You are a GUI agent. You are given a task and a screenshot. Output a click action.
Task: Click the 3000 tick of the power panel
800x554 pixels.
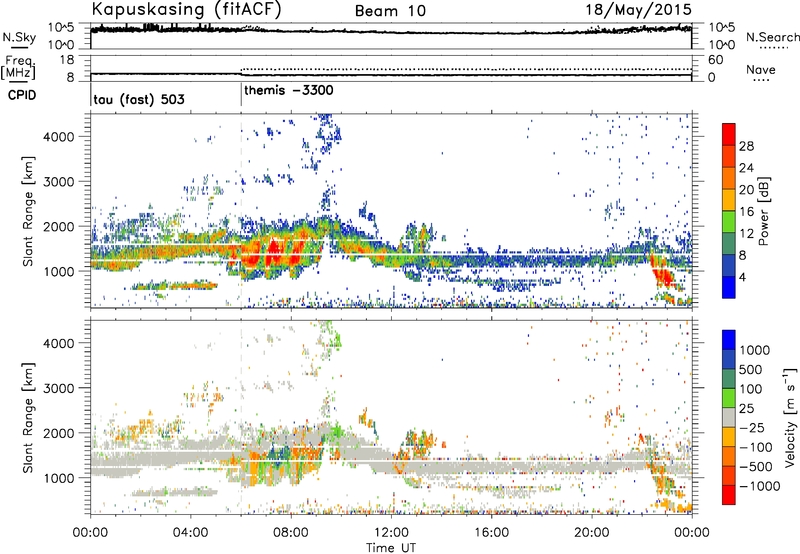(x=59, y=182)
